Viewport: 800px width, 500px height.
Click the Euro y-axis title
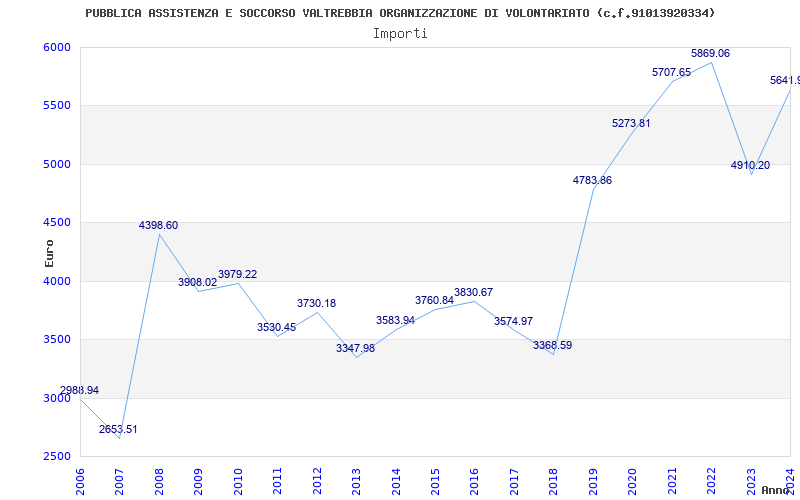point(49,253)
